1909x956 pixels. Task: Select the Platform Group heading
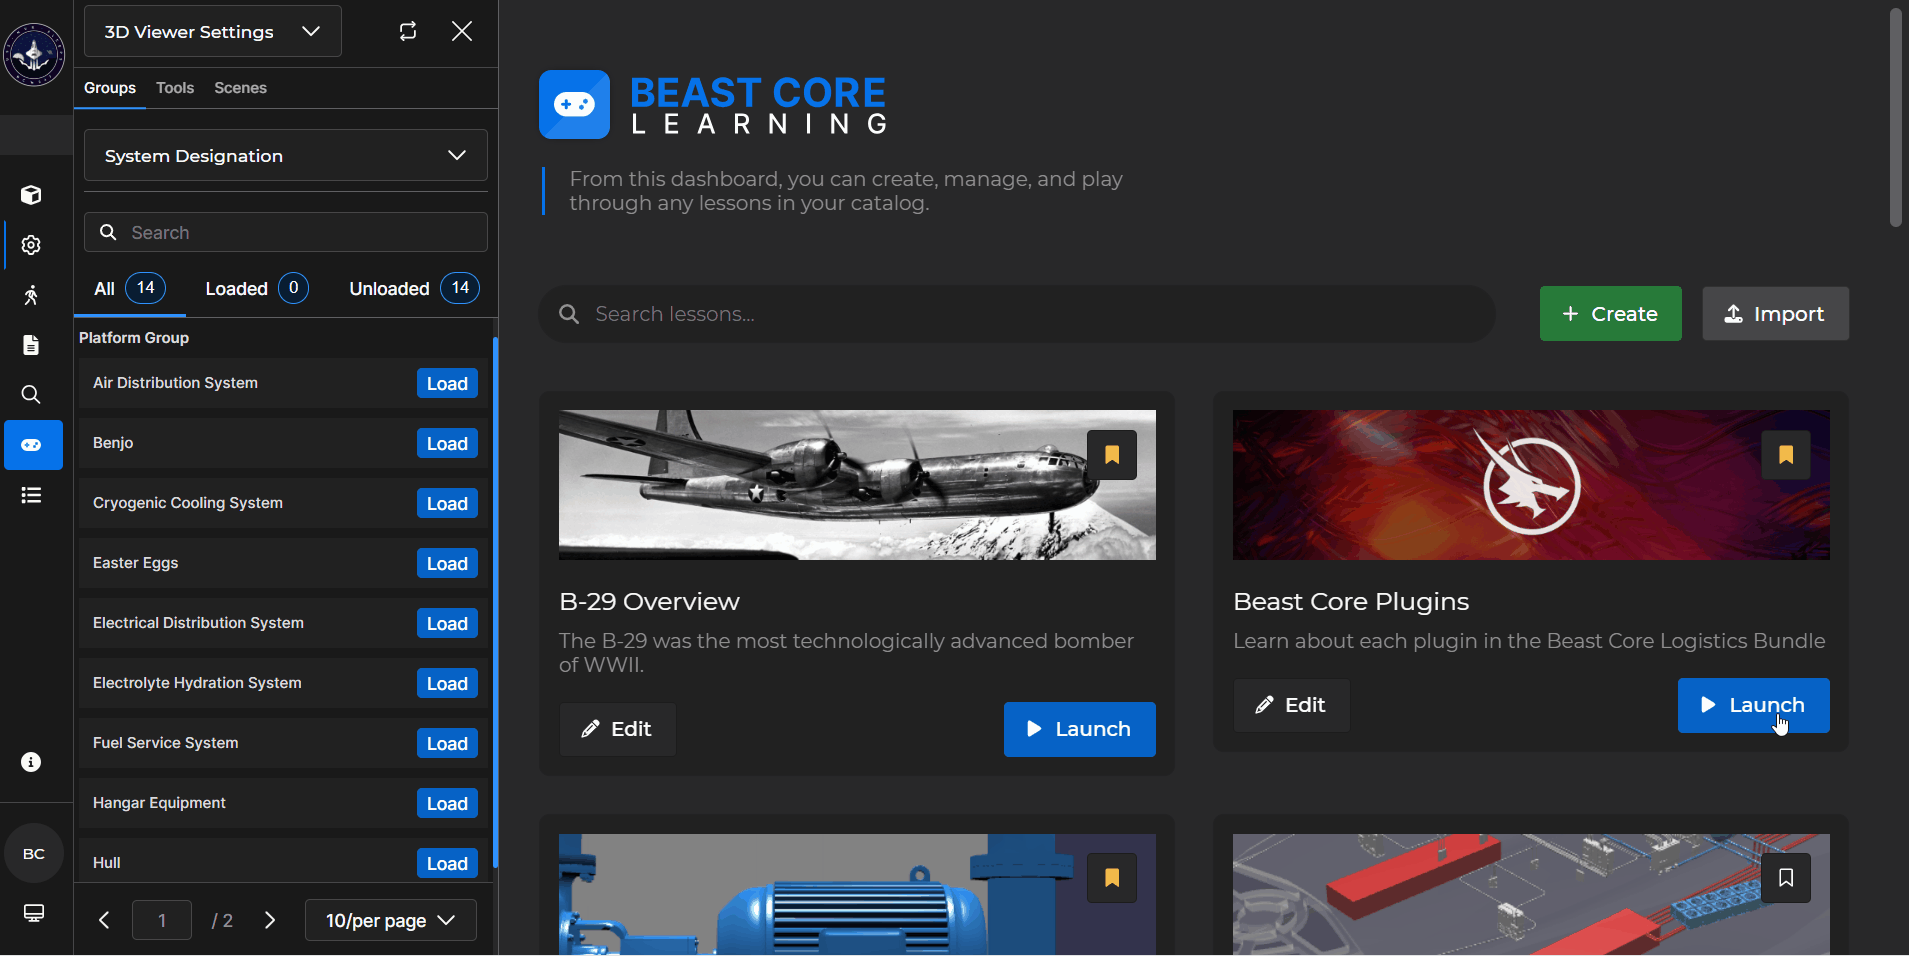click(134, 338)
